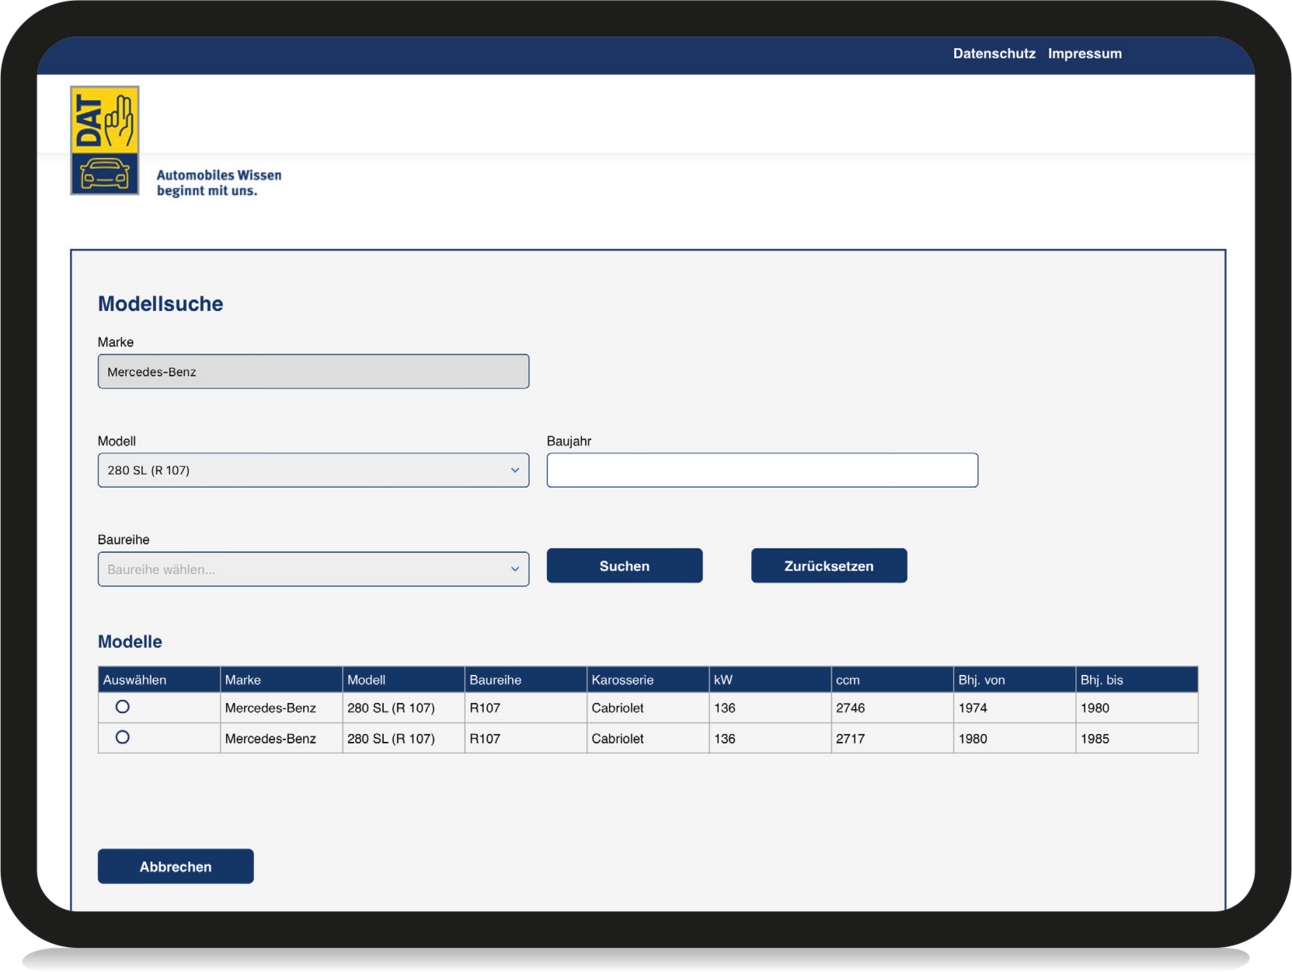Expand the Modell dropdown chevron

pos(515,470)
